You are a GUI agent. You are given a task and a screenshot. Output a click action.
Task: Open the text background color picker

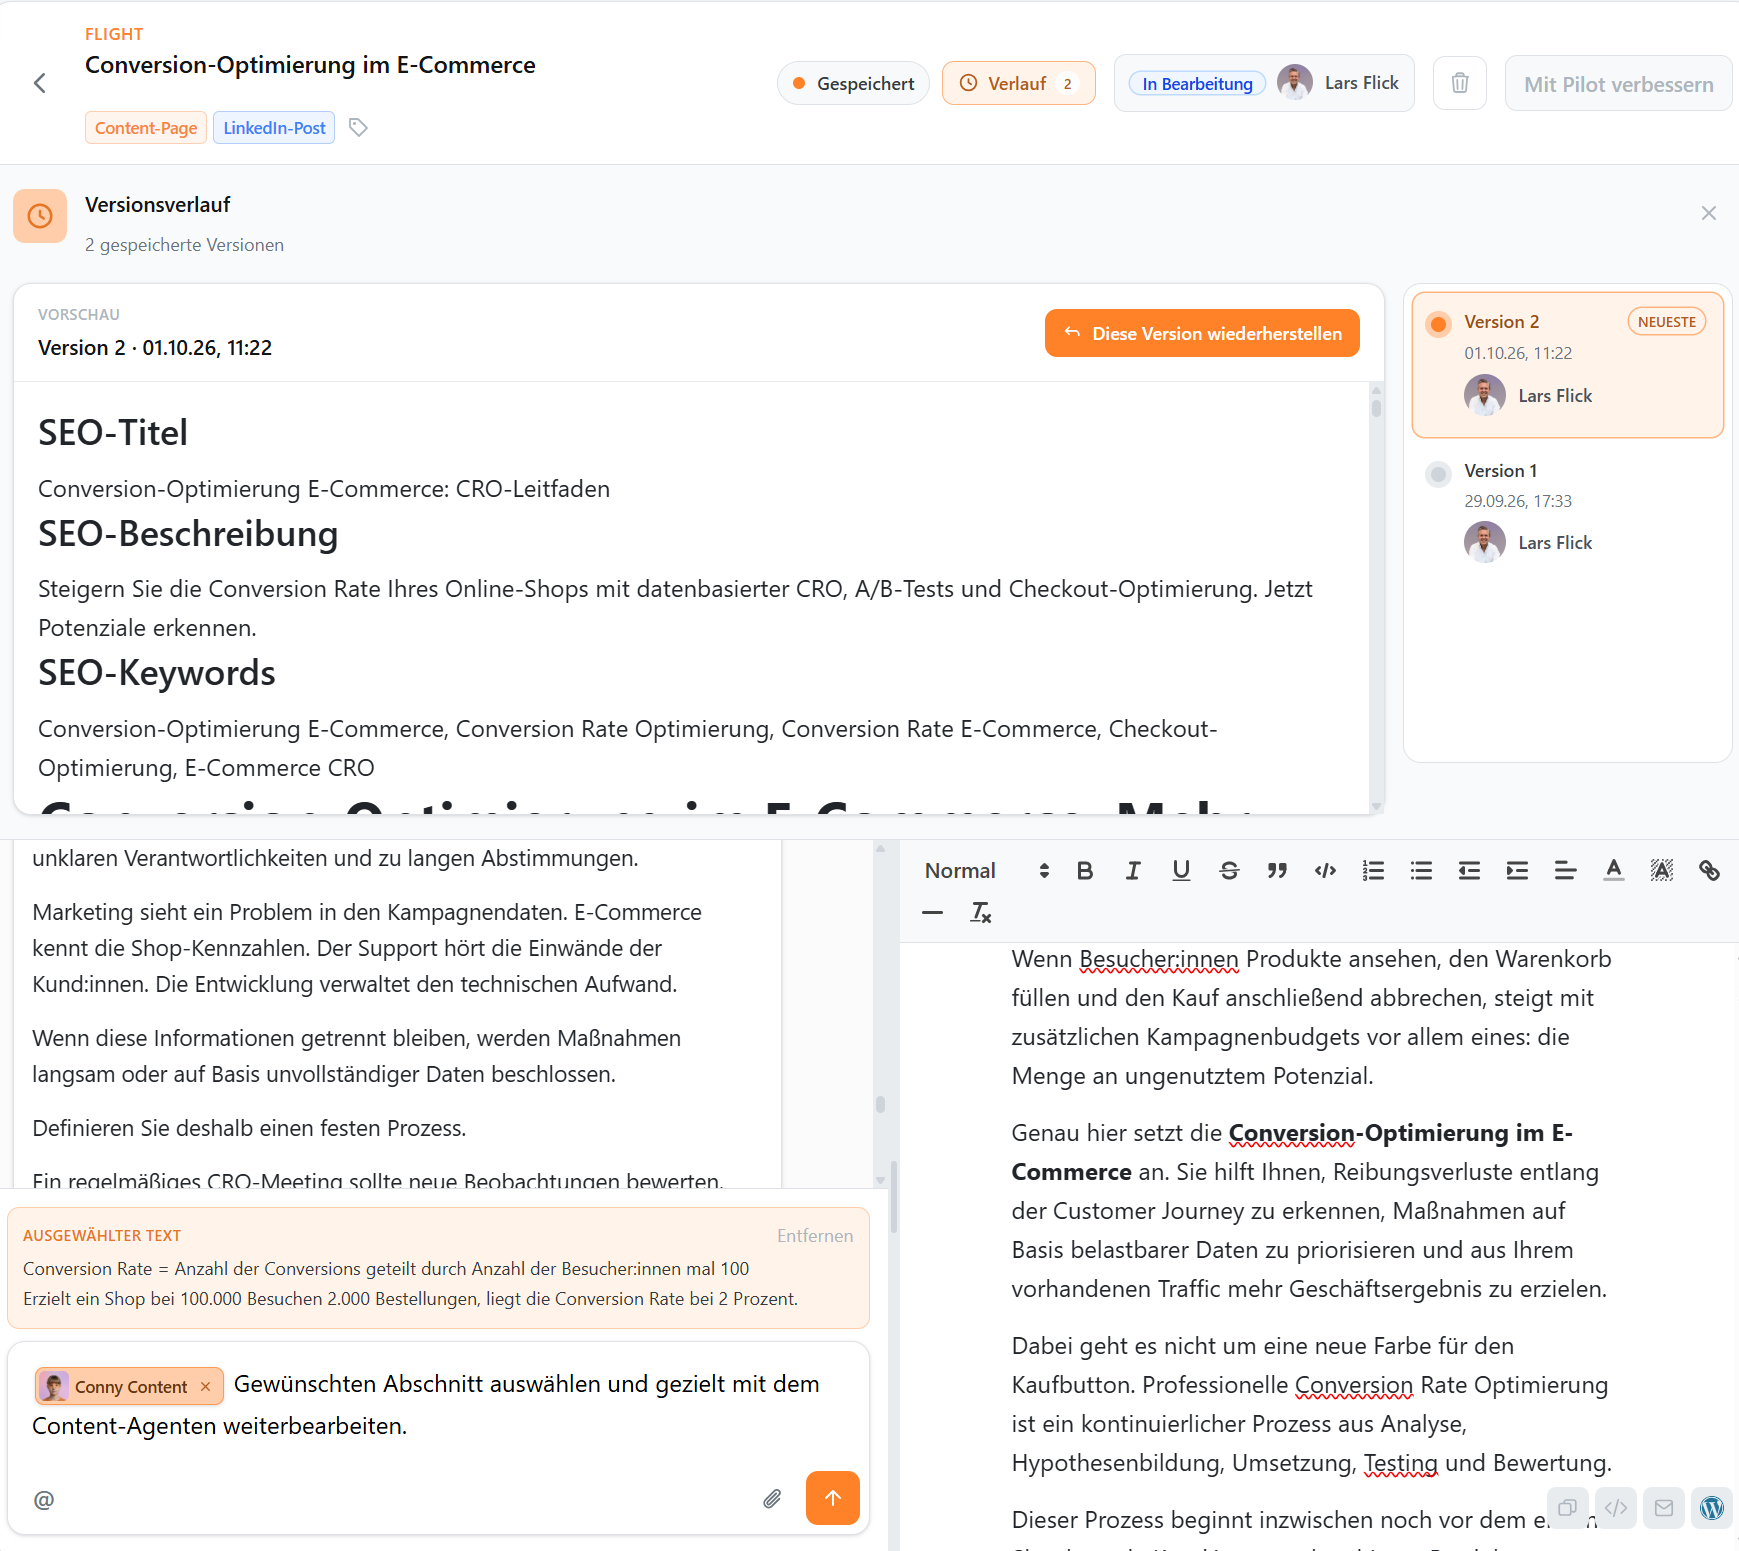click(1661, 870)
